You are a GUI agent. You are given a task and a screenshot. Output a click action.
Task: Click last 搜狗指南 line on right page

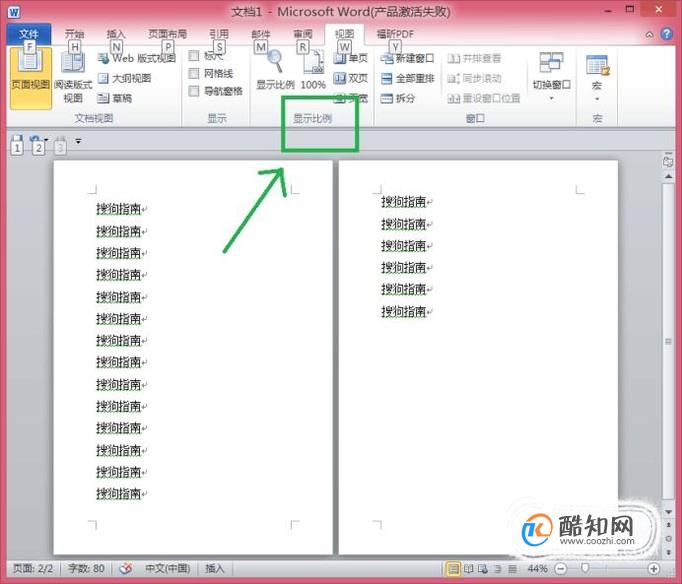pos(406,311)
